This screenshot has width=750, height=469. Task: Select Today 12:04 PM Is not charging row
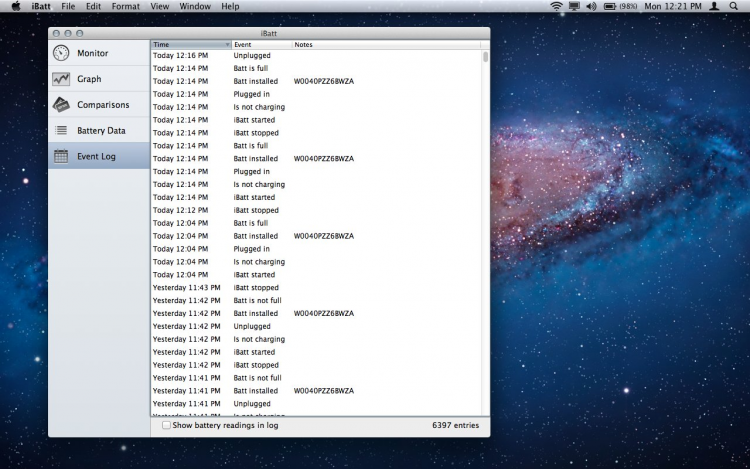(x=316, y=262)
